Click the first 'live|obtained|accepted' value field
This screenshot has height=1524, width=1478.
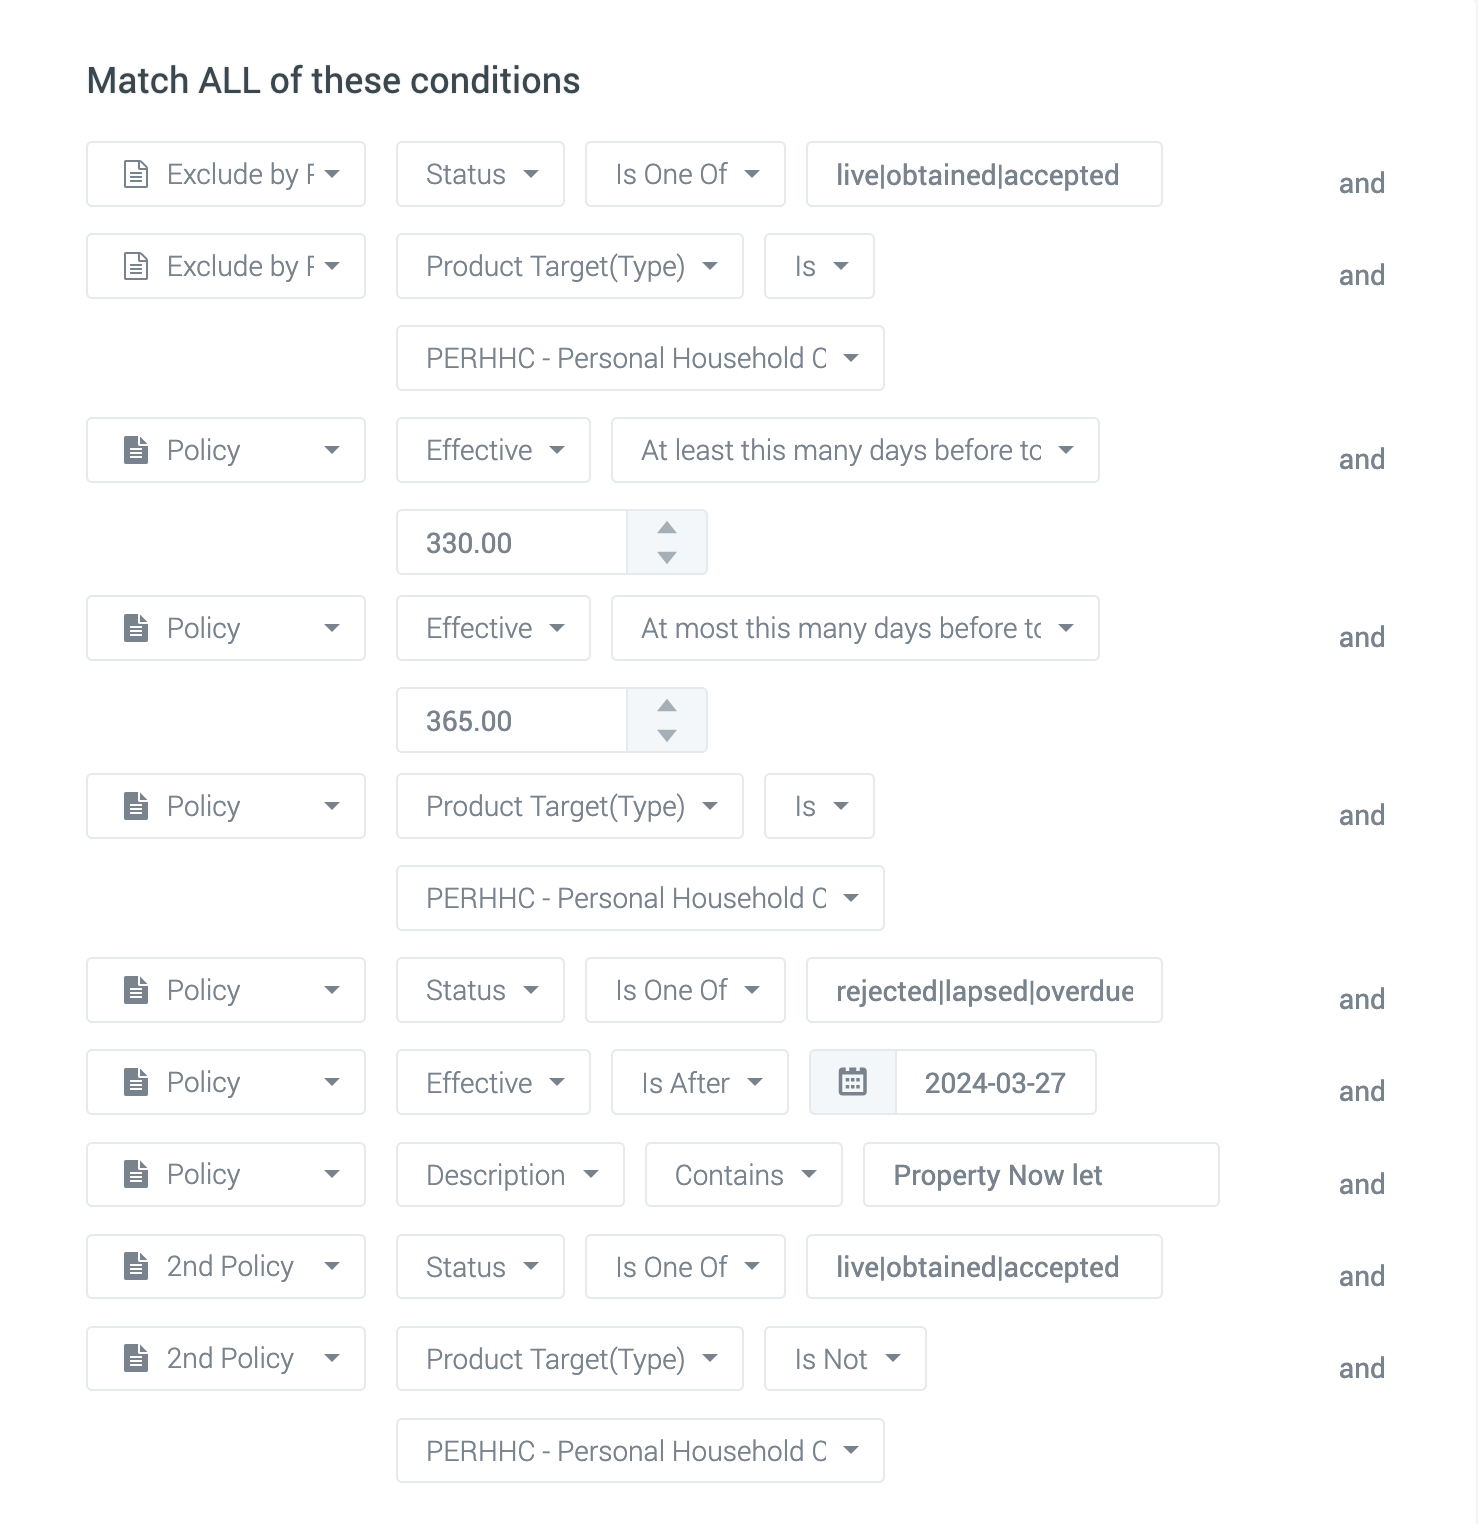(984, 175)
